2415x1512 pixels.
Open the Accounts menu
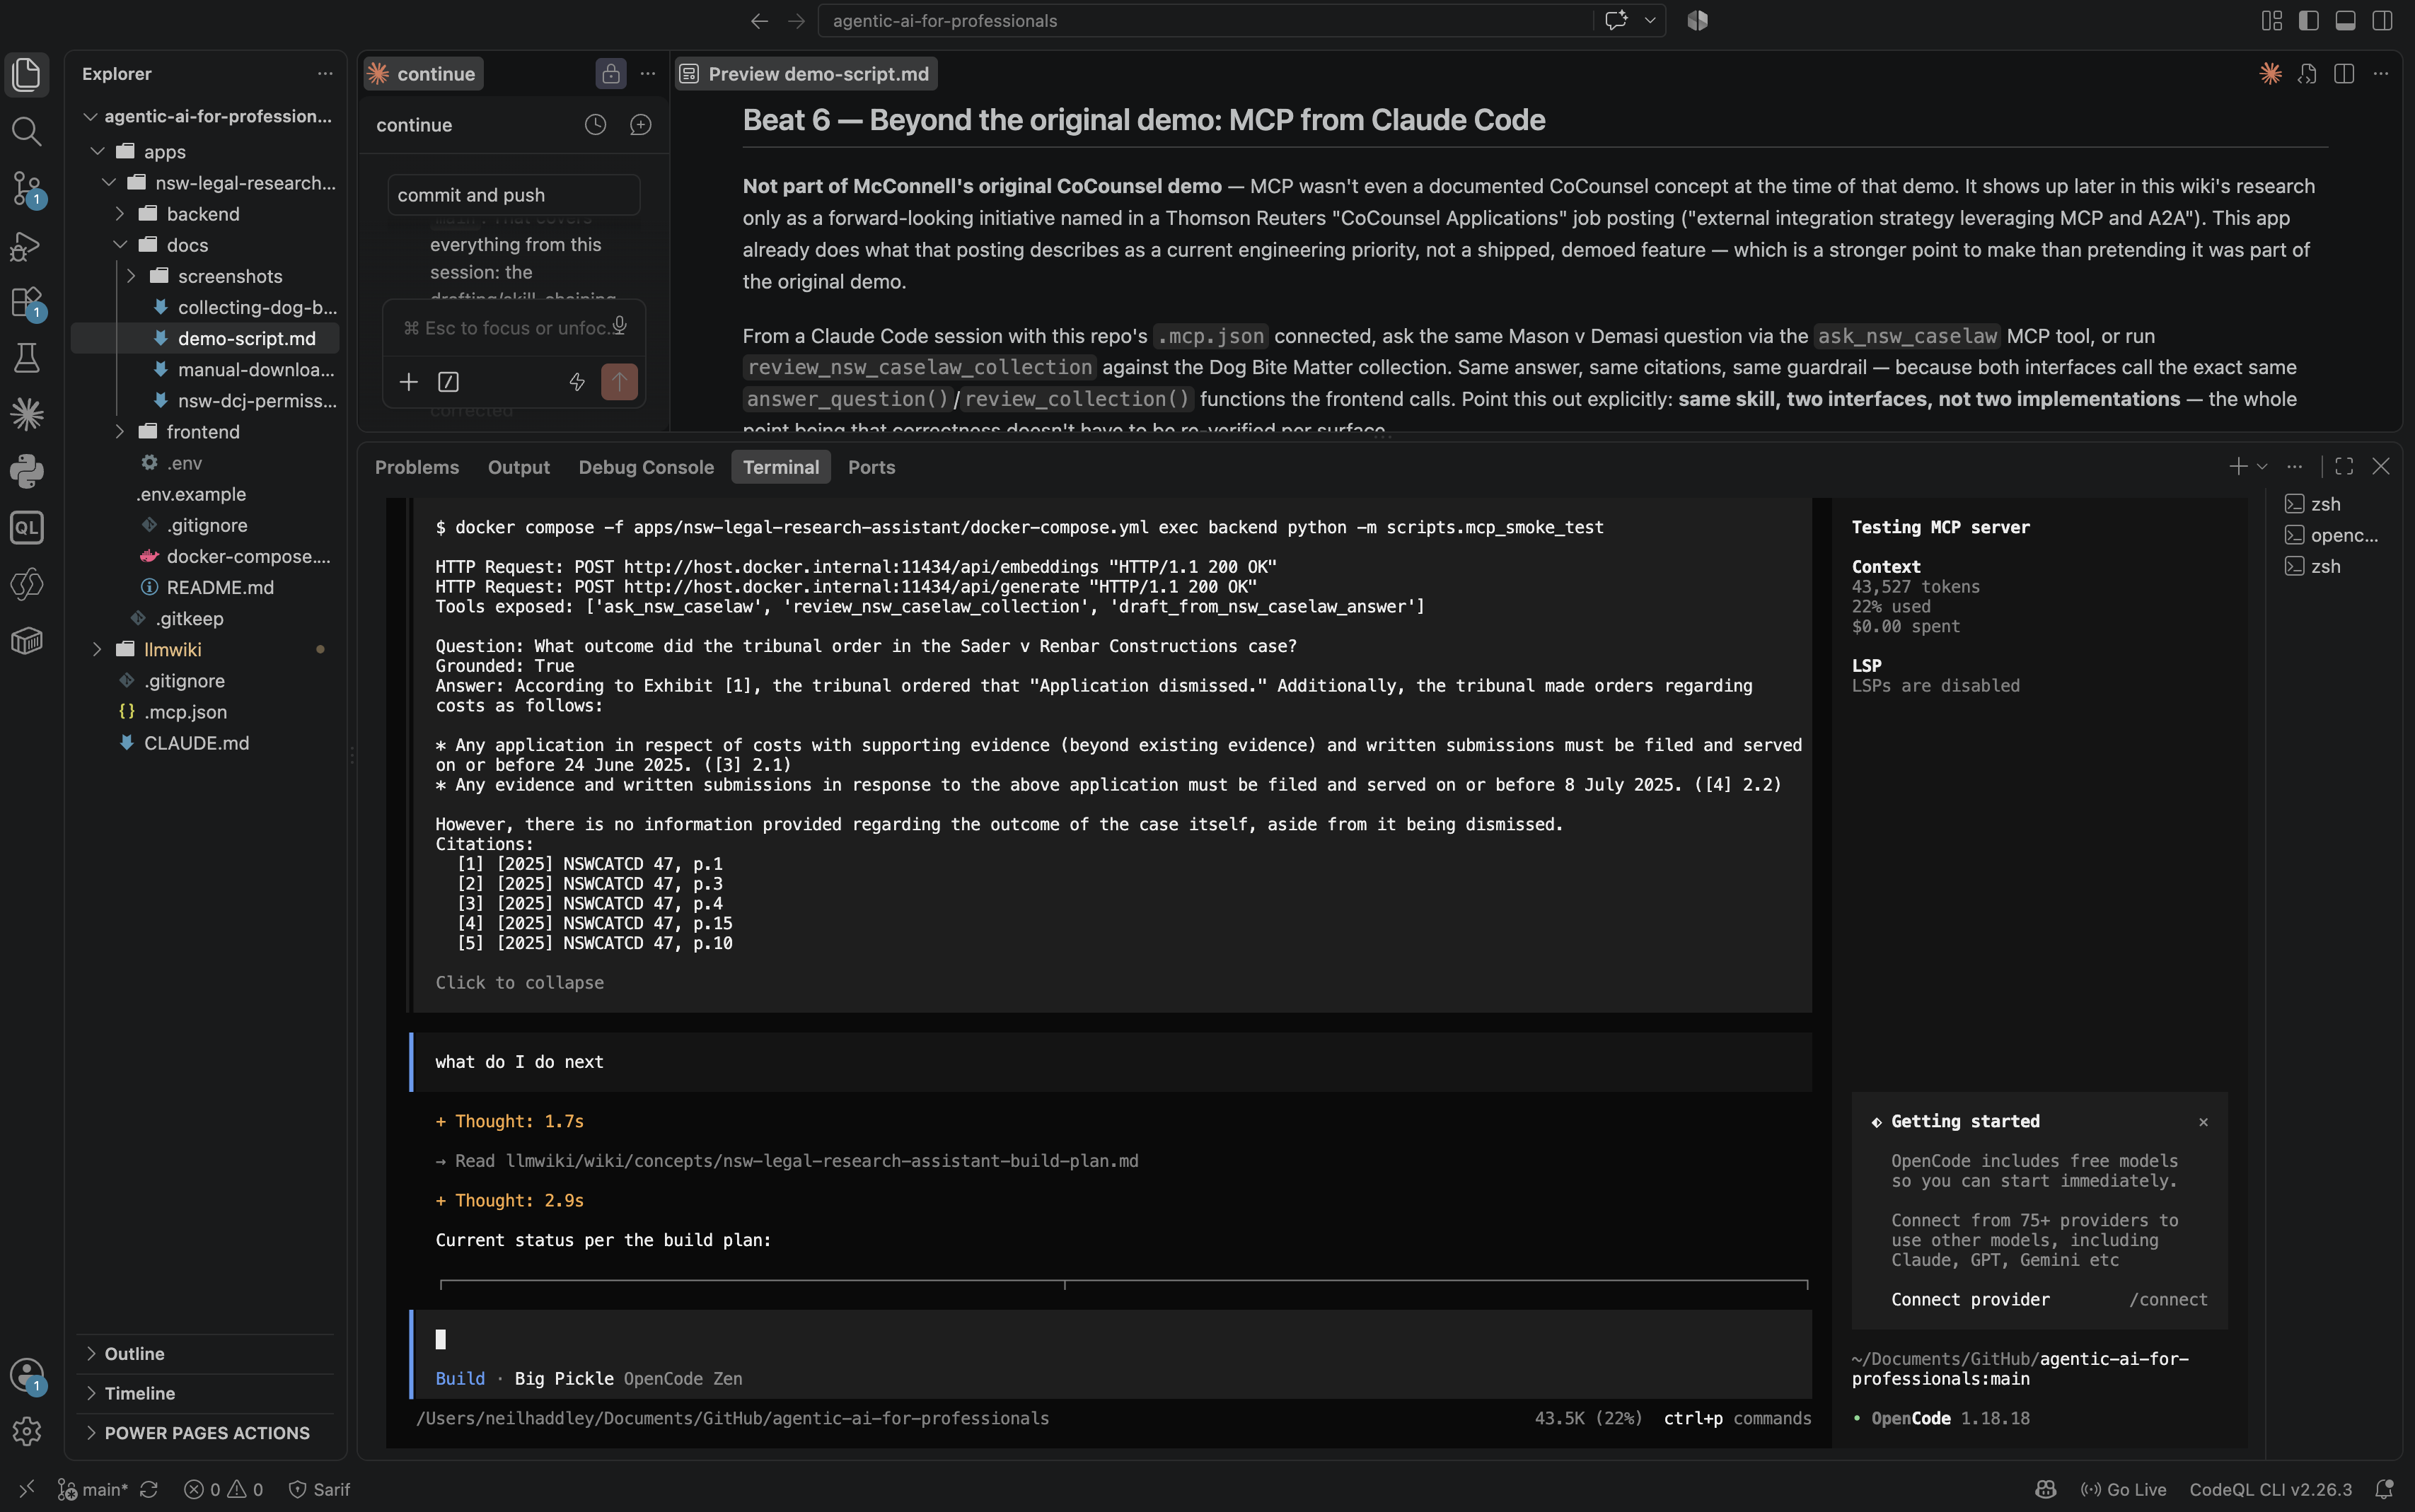point(27,1375)
